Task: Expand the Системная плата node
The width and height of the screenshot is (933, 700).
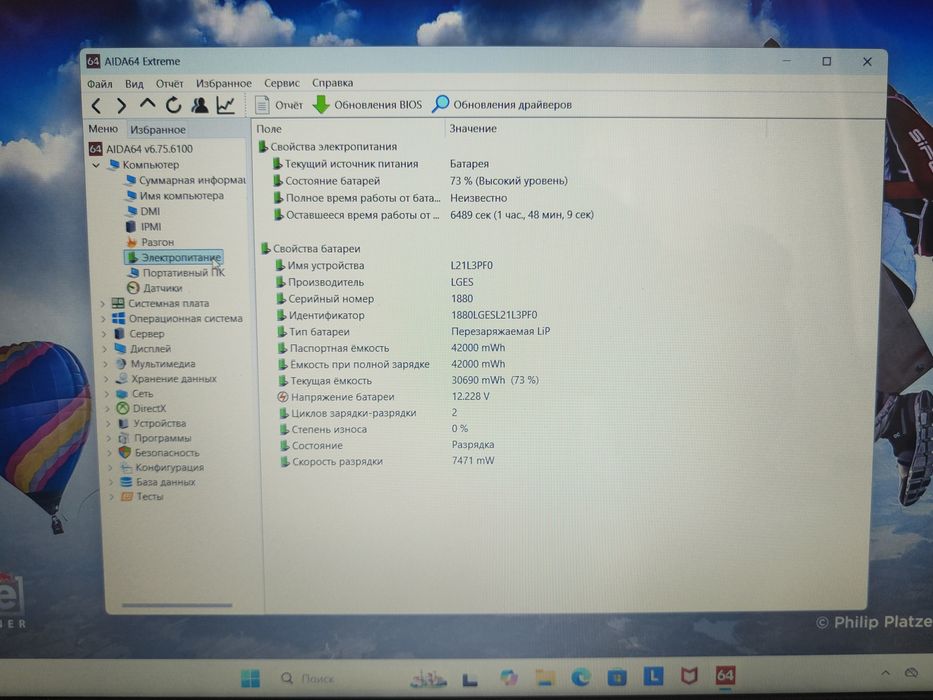Action: (102, 304)
